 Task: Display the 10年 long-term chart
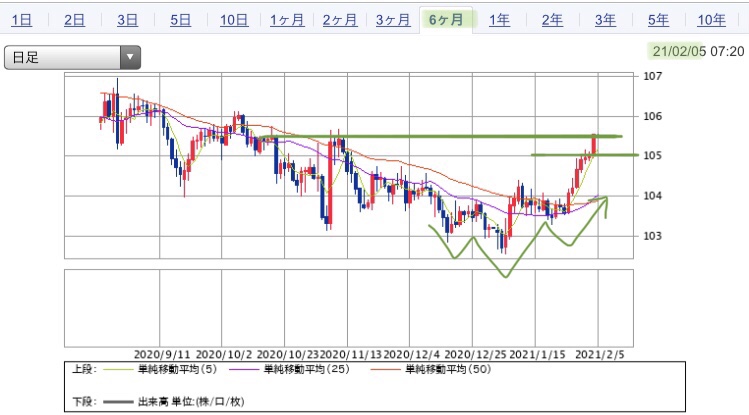pos(711,20)
